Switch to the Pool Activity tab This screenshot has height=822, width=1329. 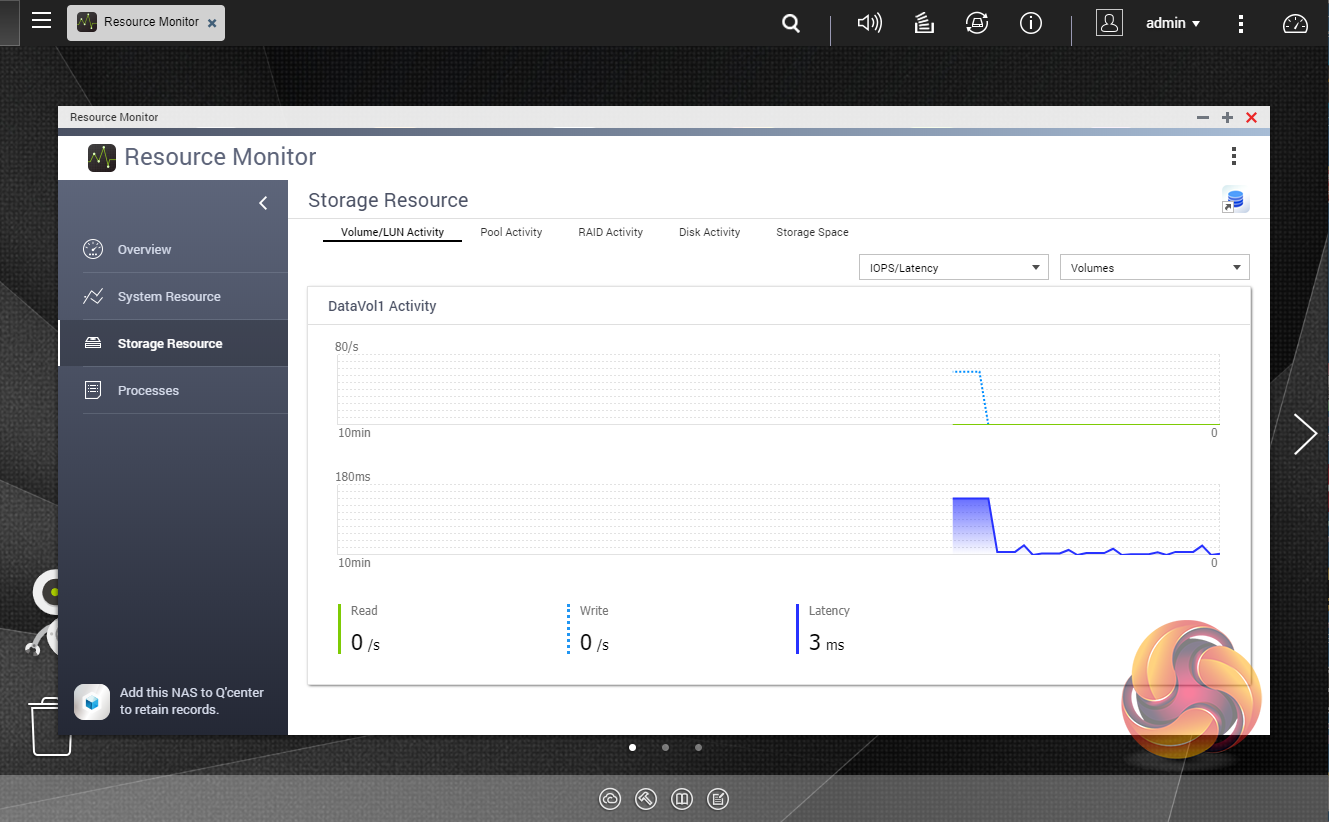(x=511, y=232)
